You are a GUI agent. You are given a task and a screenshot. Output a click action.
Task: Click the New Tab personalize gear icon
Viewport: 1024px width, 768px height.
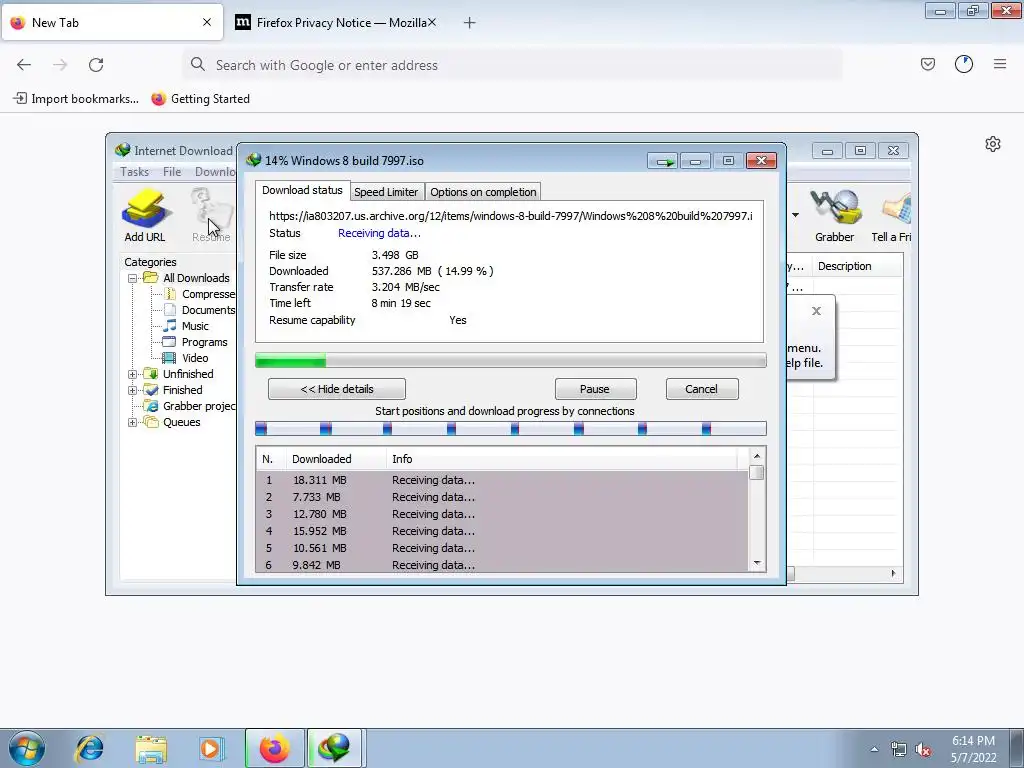pos(993,144)
